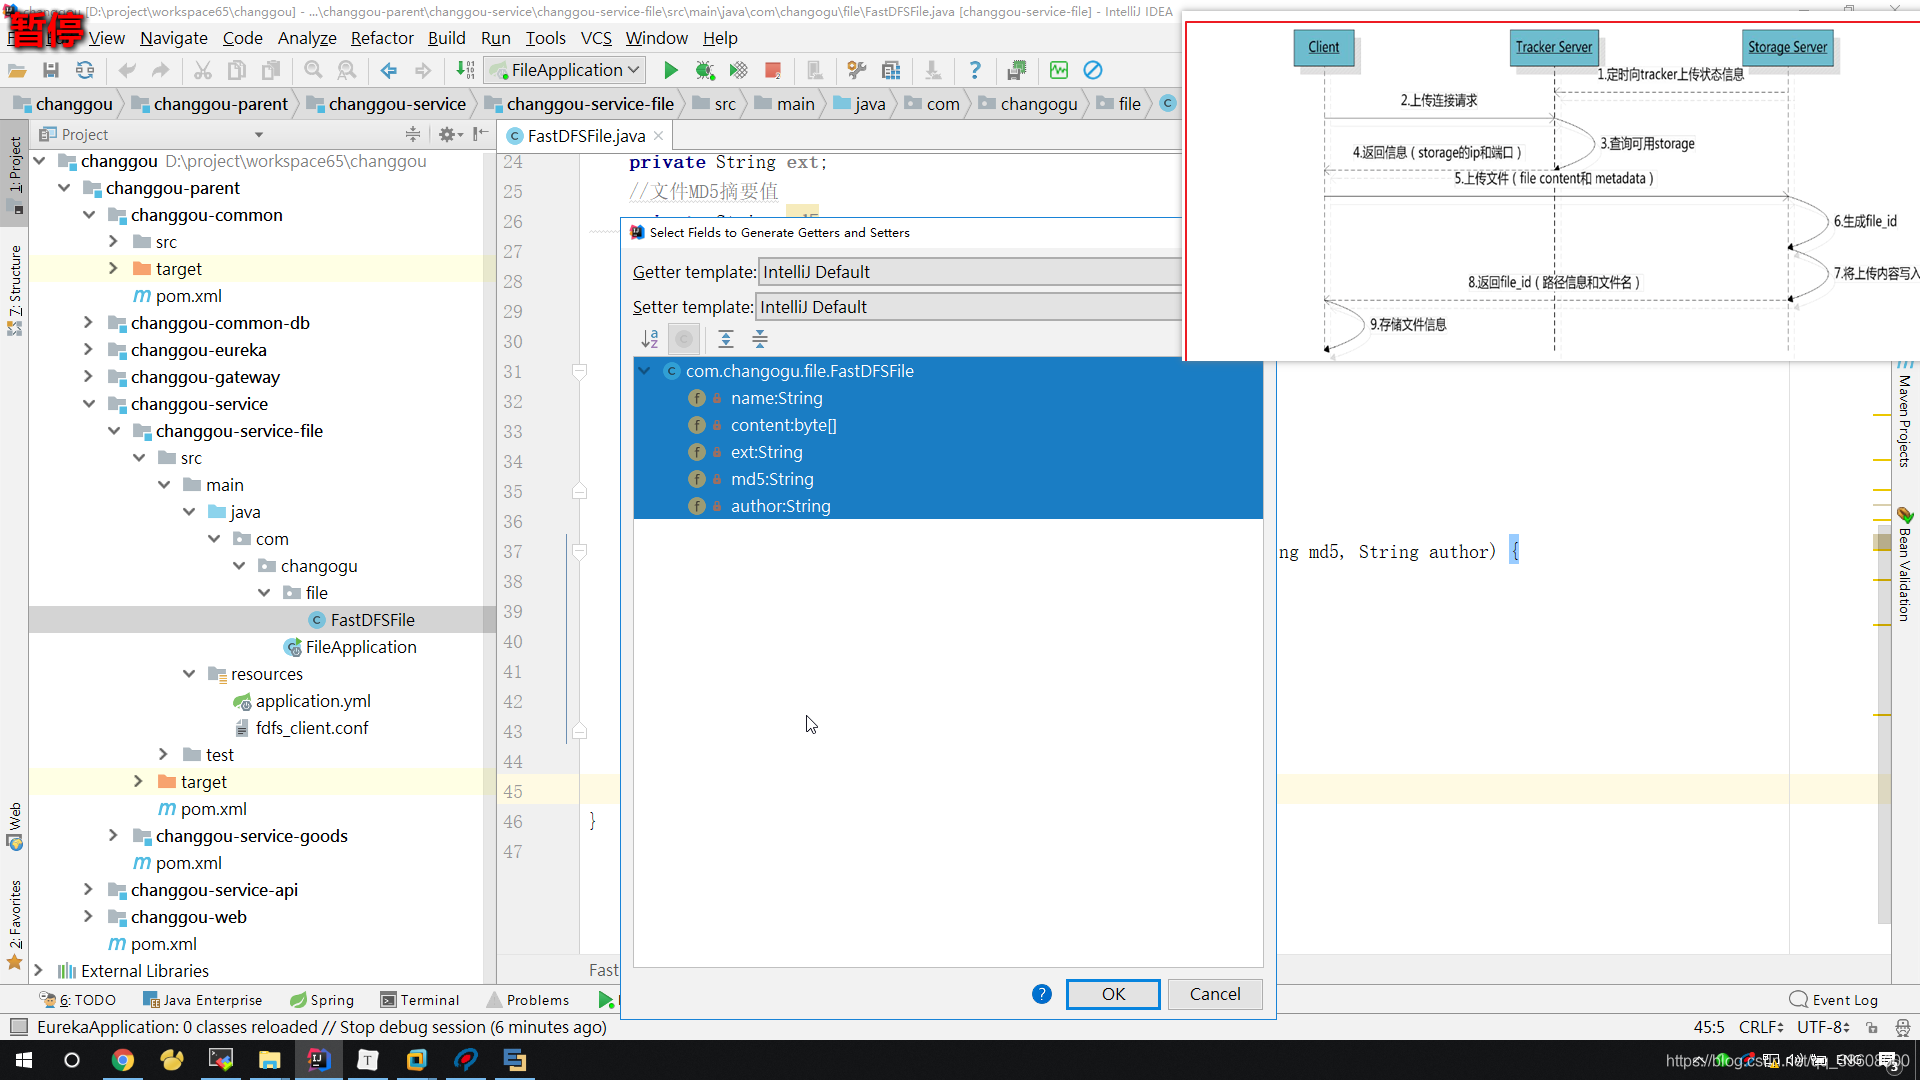1920x1080 pixels.
Task: Click the Undo arrow icon
Action: pos(127,70)
